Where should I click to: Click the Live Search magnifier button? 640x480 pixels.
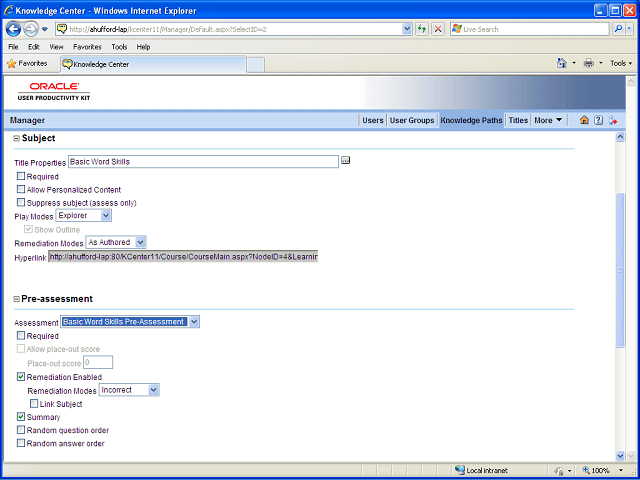pos(618,29)
